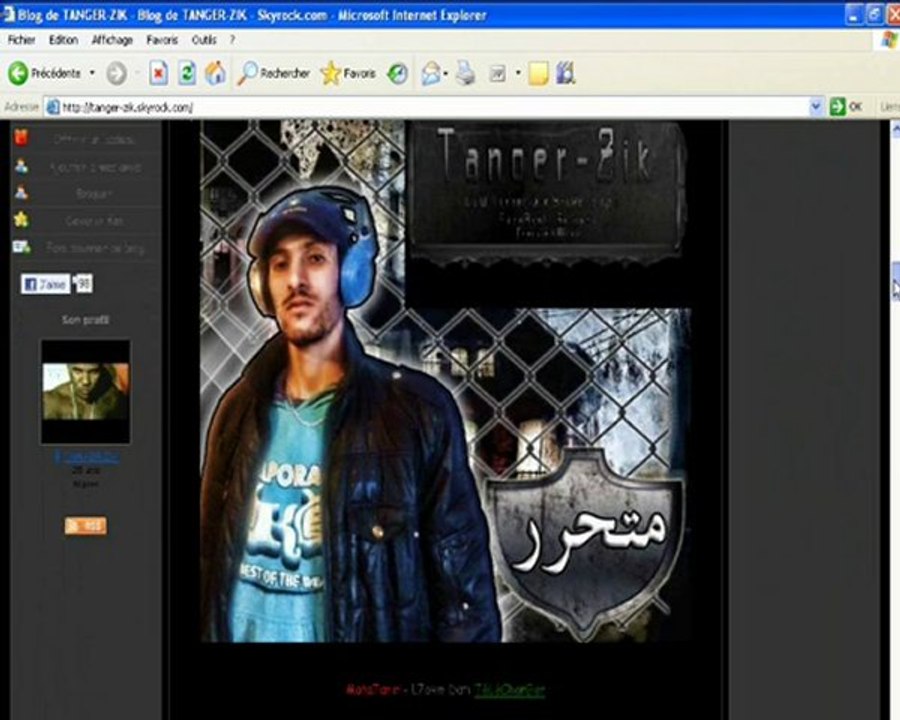The width and height of the screenshot is (900, 720).
Task: Click the gift link text in sidebar
Action: tap(94, 140)
